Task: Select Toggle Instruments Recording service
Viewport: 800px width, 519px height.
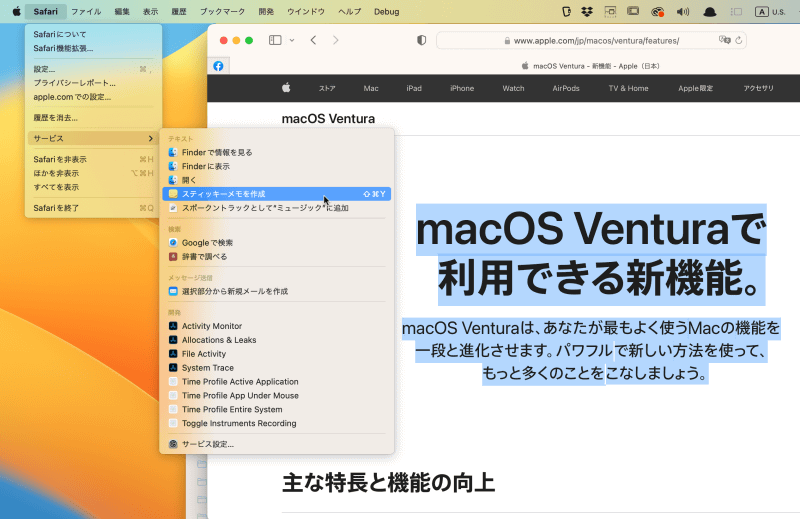Action: [277, 423]
